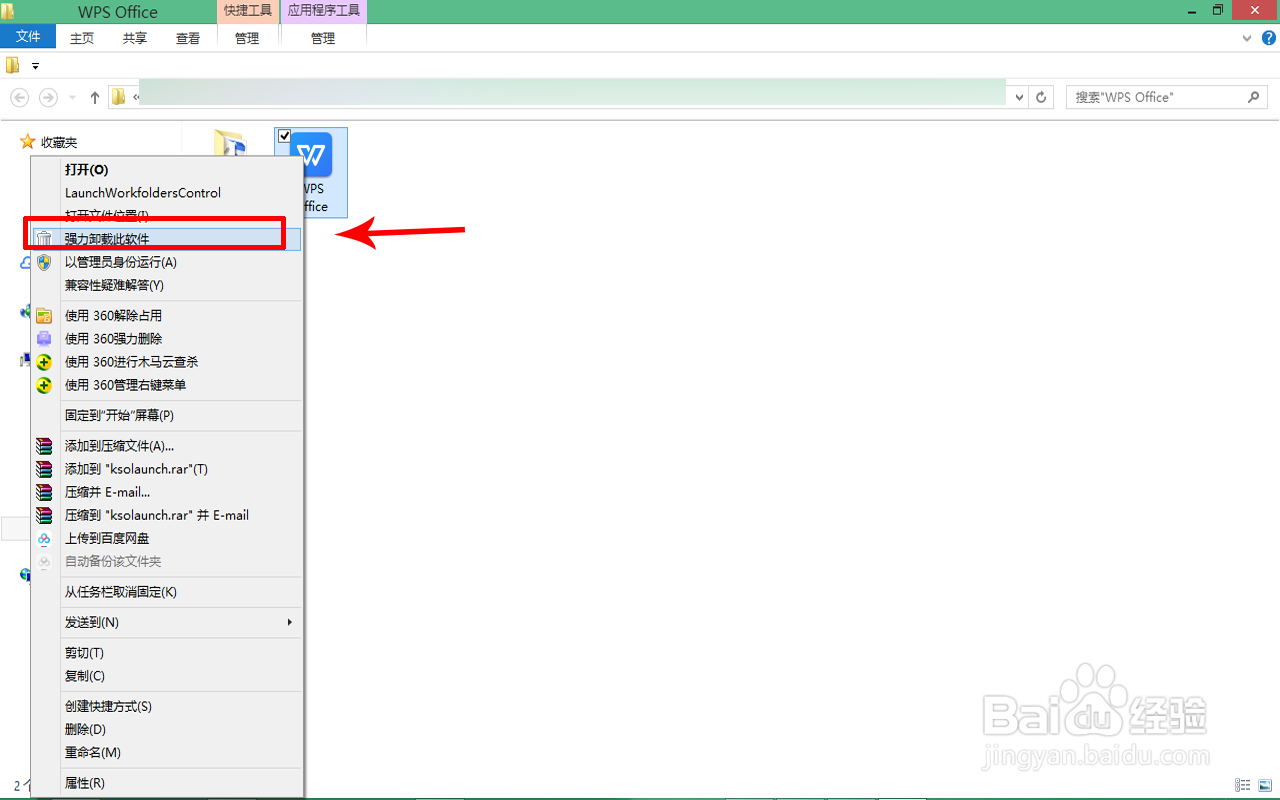Open the recent locations dropdown arrow
This screenshot has height=800, width=1280.
pos(73,98)
